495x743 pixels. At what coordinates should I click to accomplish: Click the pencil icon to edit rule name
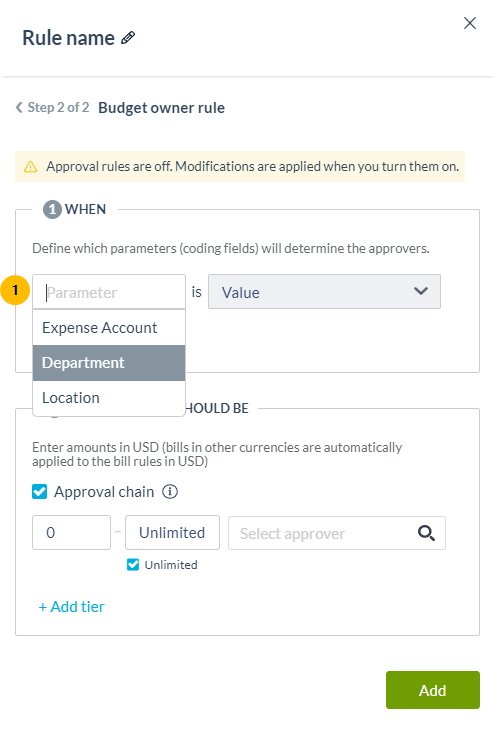tap(128, 38)
